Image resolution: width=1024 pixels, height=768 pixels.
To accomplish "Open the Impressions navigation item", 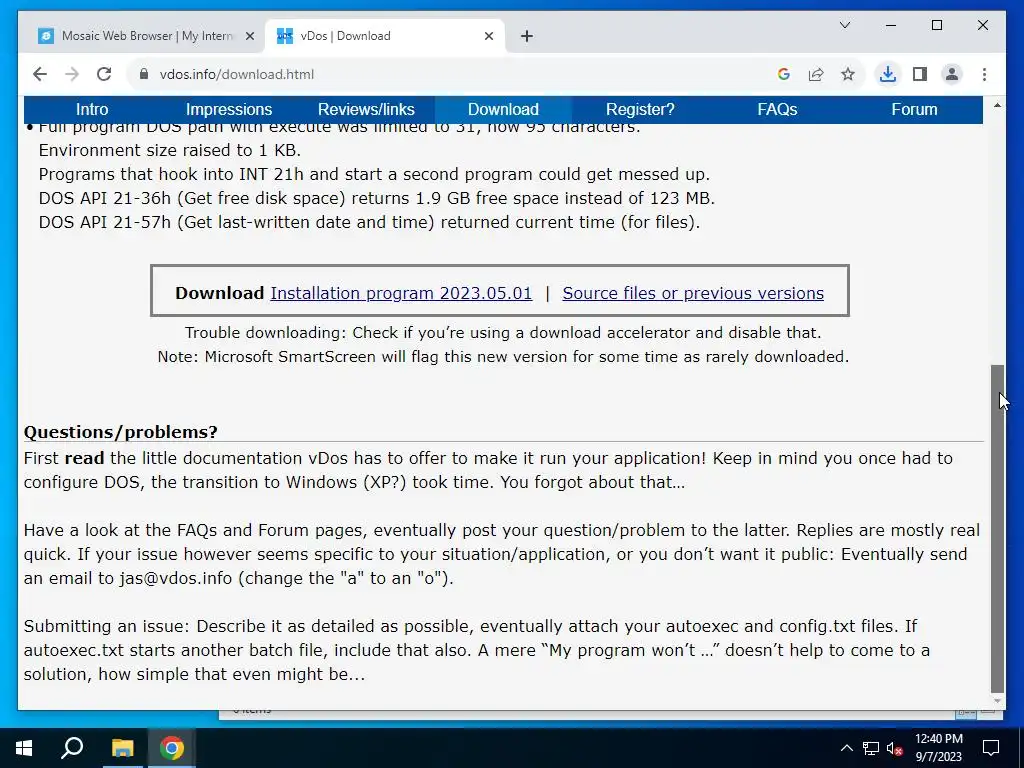I will pos(229,109).
